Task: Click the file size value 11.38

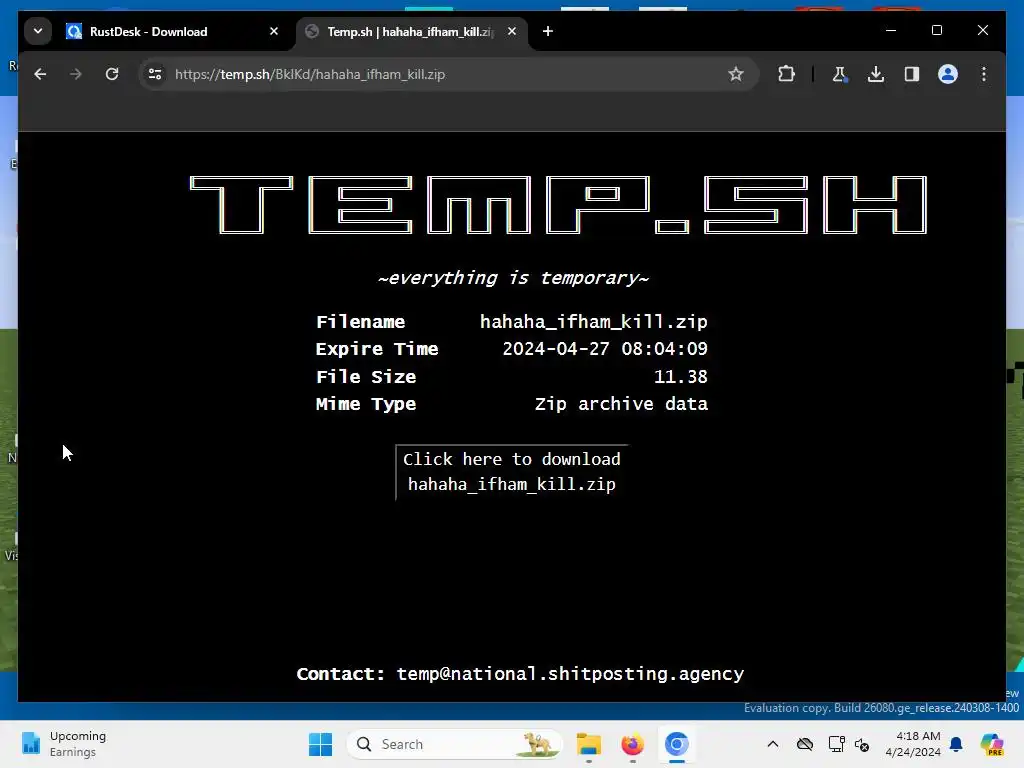Action: coord(680,377)
